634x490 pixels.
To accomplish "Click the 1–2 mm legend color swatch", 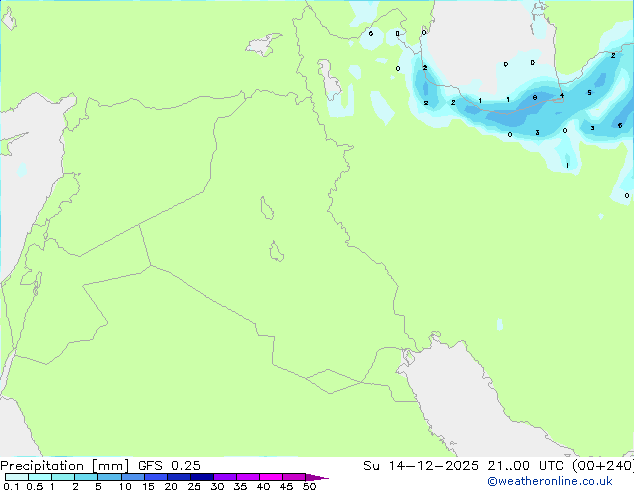I will [63, 477].
